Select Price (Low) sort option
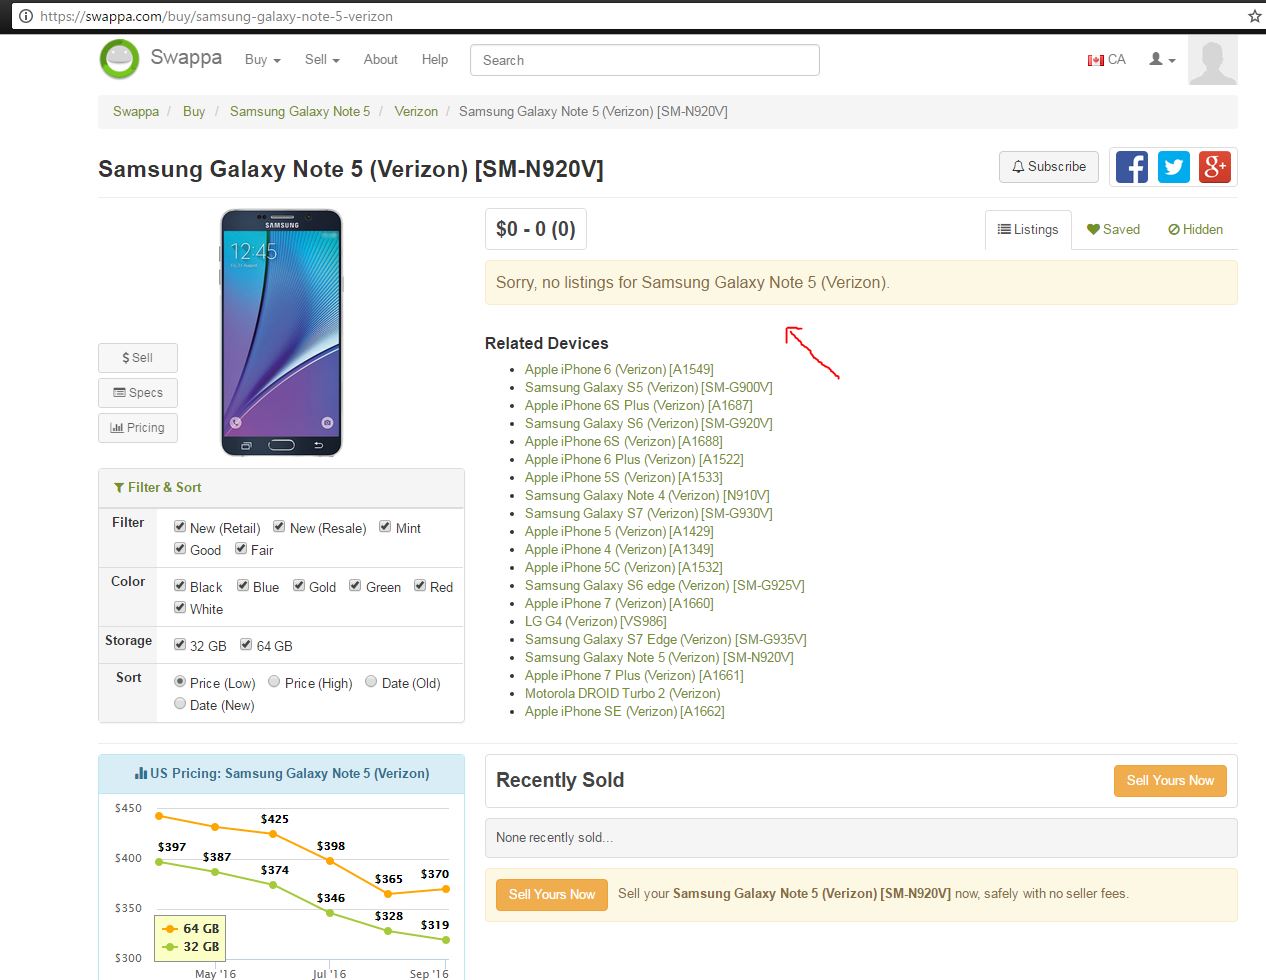Image resolution: width=1266 pixels, height=980 pixels. pos(180,682)
